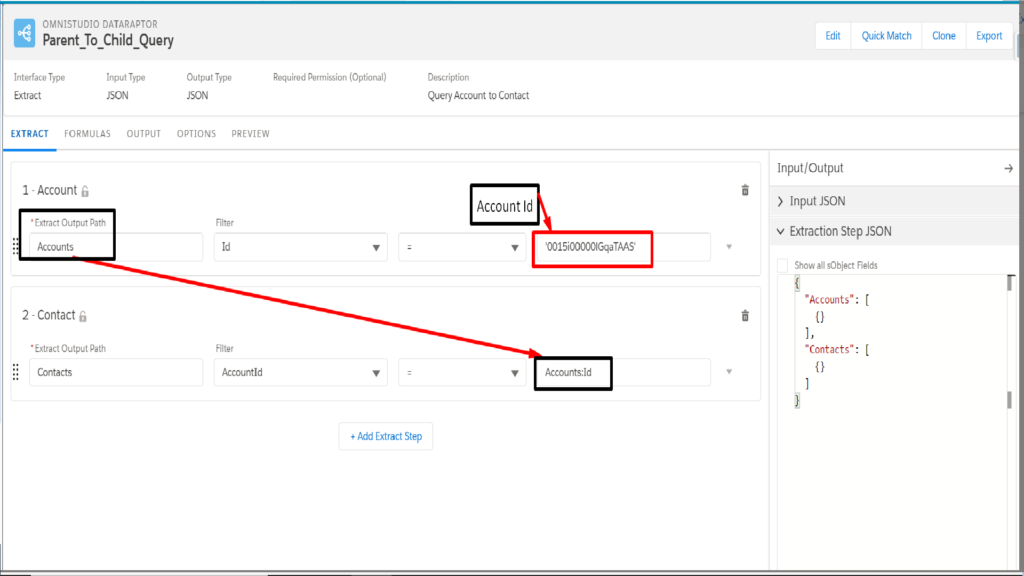Click the Query Account to Contact description
The height and width of the screenshot is (576, 1024).
(x=478, y=95)
